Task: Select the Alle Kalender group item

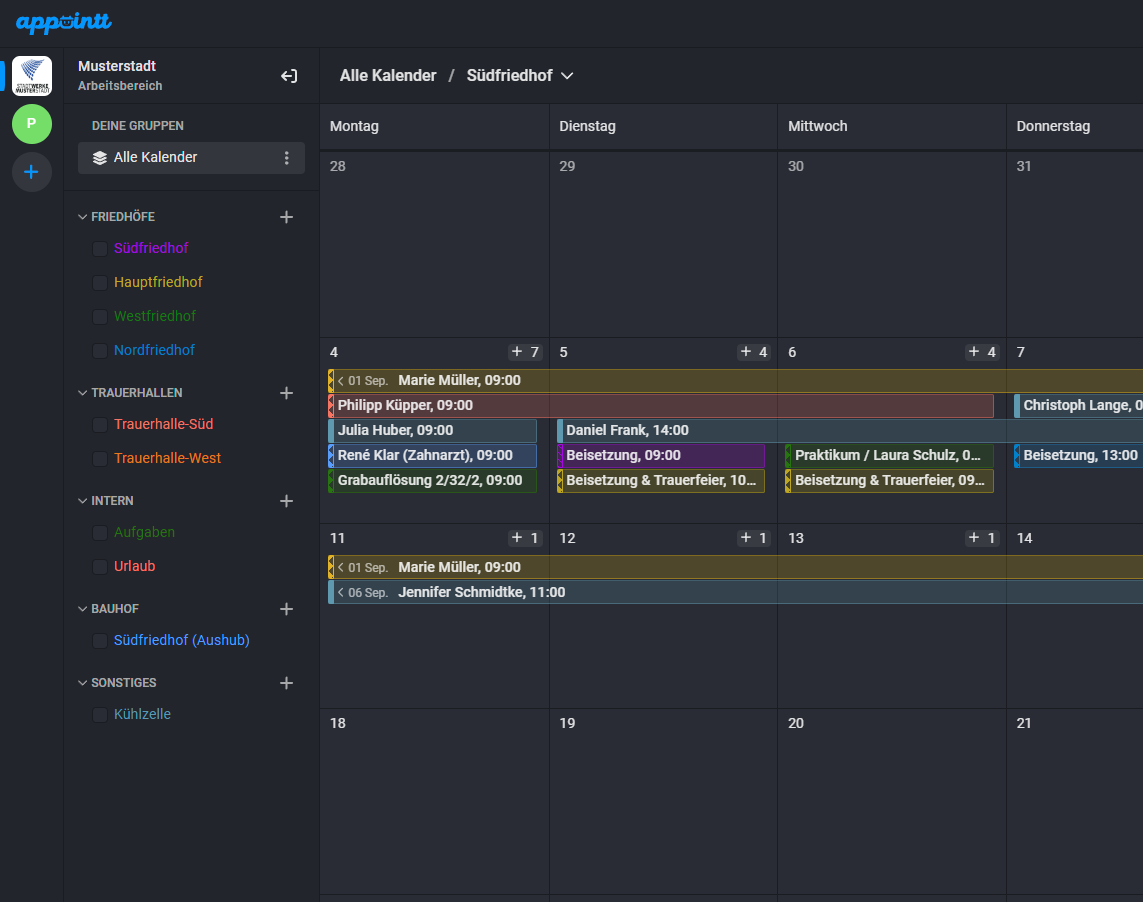Action: (x=155, y=158)
